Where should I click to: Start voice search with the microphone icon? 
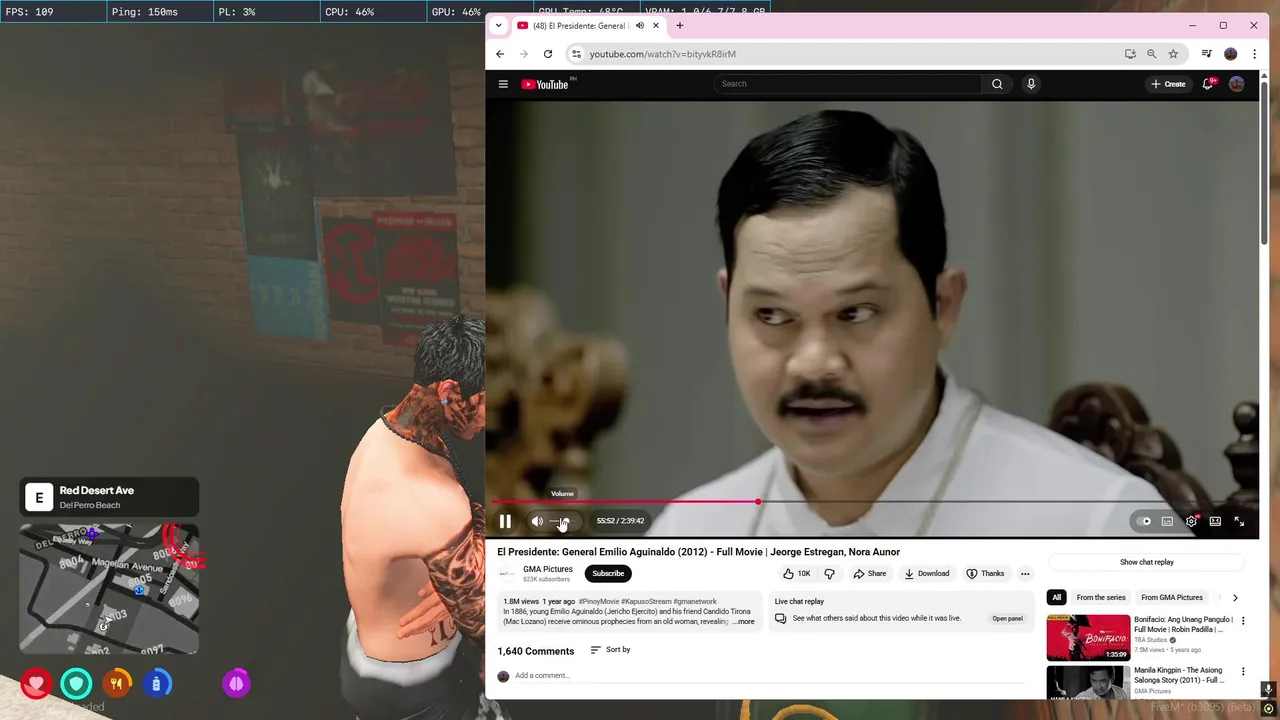click(1031, 84)
